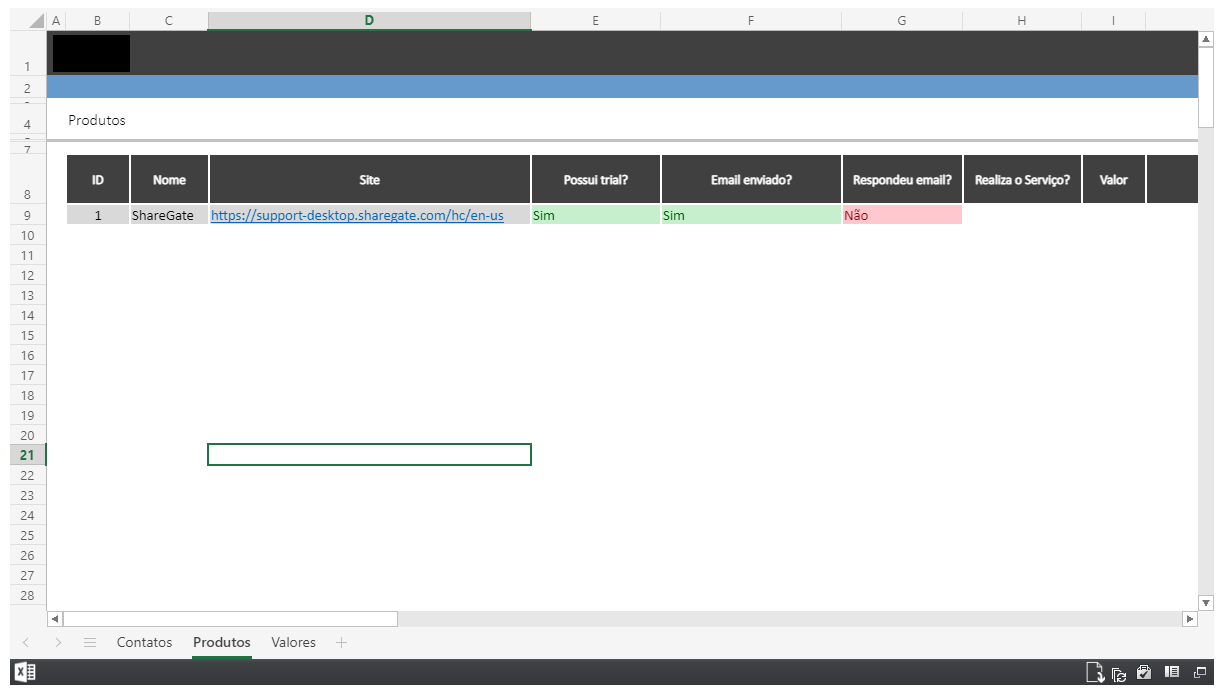Click the 'Valor' header cell
Image resolution: width=1226 pixels, height=692 pixels.
tap(1113, 180)
